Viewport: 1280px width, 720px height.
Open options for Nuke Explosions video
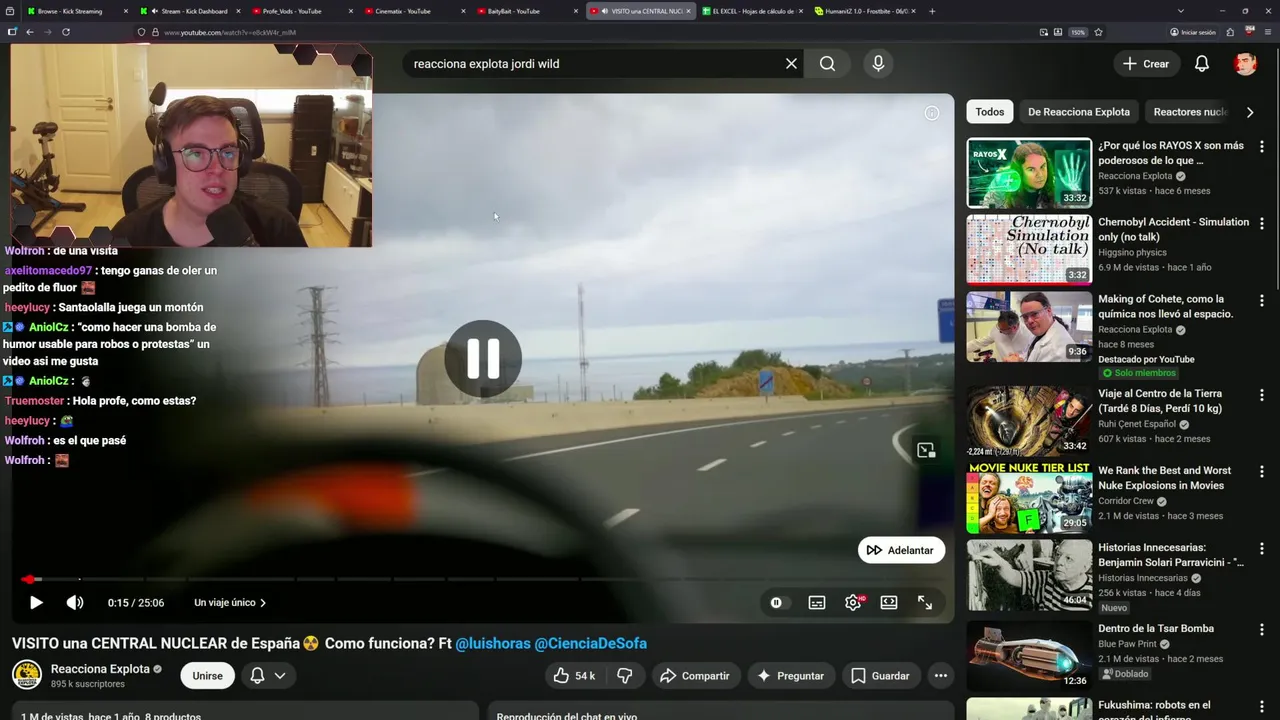(x=1261, y=472)
